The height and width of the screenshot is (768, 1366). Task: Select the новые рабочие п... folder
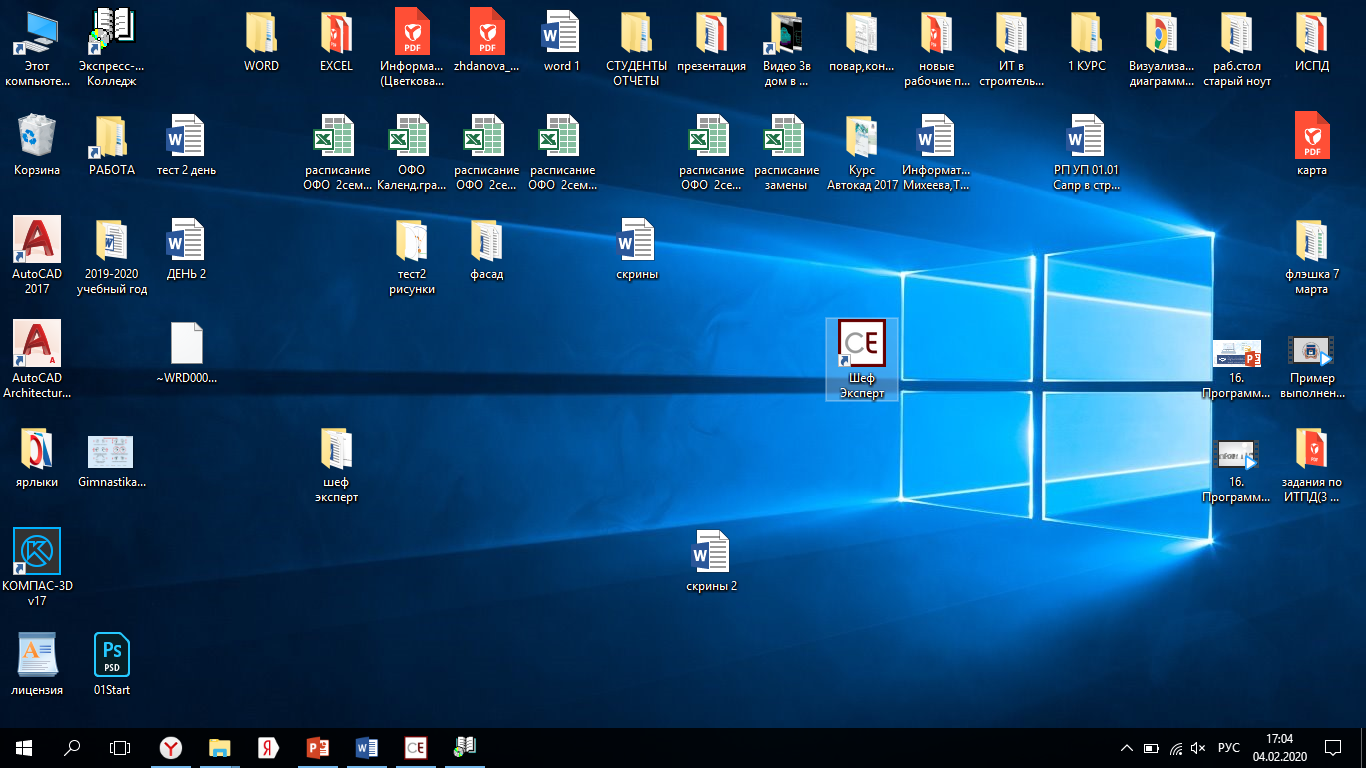point(937,48)
